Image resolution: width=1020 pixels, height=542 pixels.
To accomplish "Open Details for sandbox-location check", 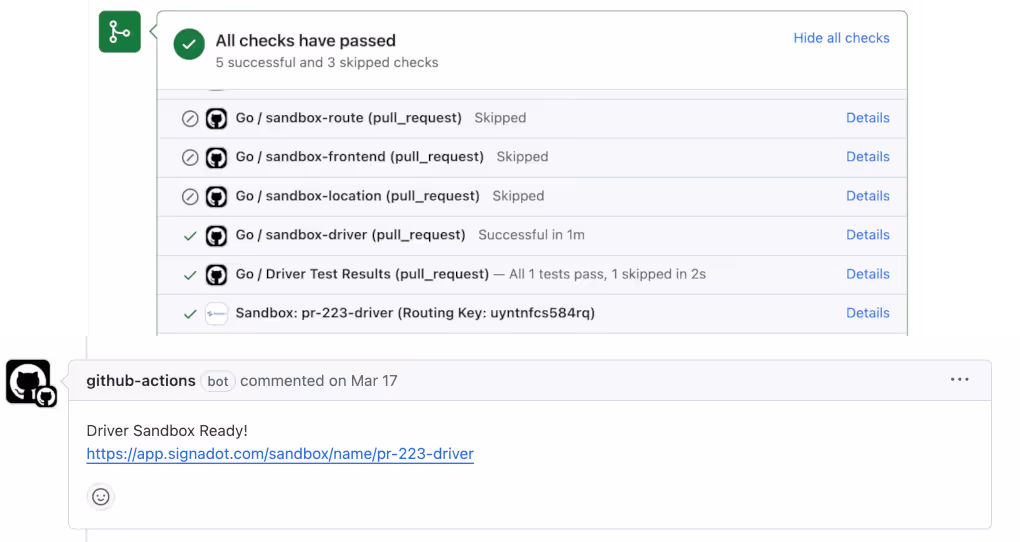I will tap(868, 196).
